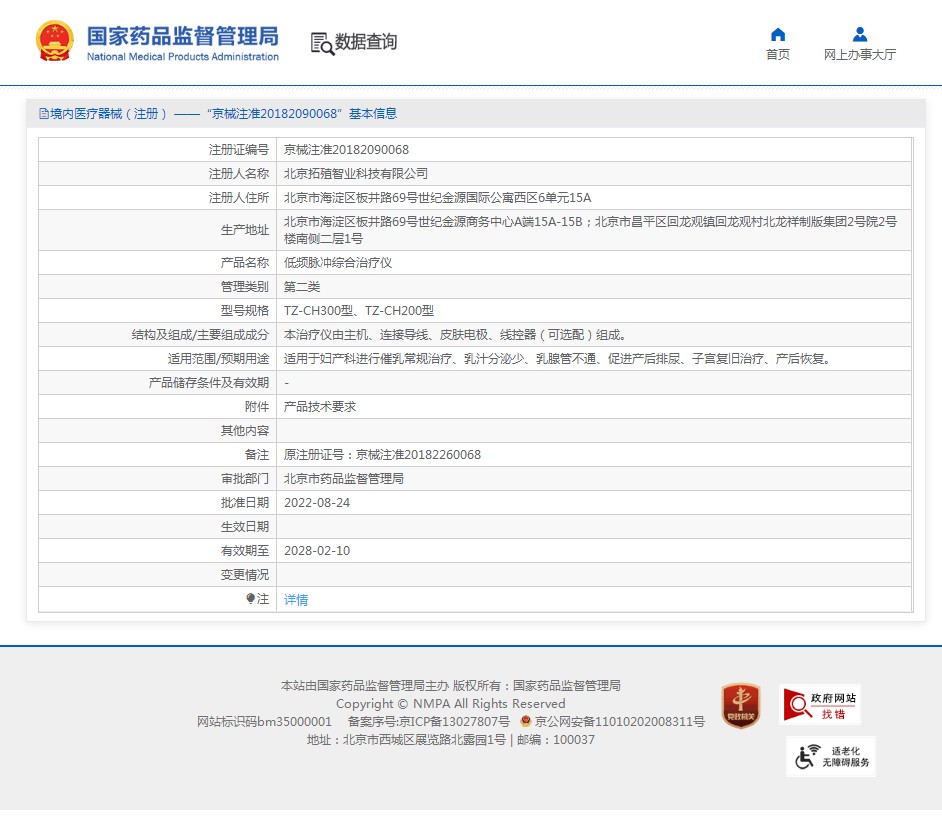Select registration number 京械注准20182090068 in table

click(x=346, y=150)
